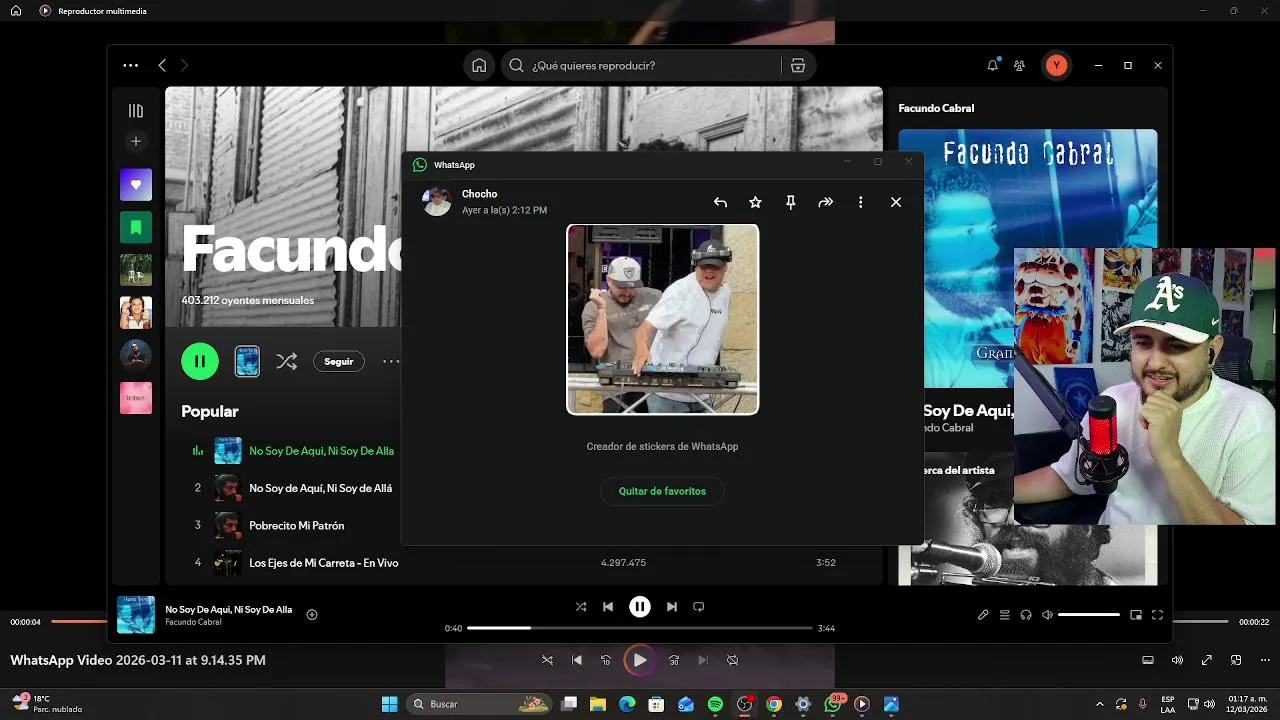Switch media player to mini player
Viewport: 1280px width, 720px height.
pyautogui.click(x=1236, y=660)
